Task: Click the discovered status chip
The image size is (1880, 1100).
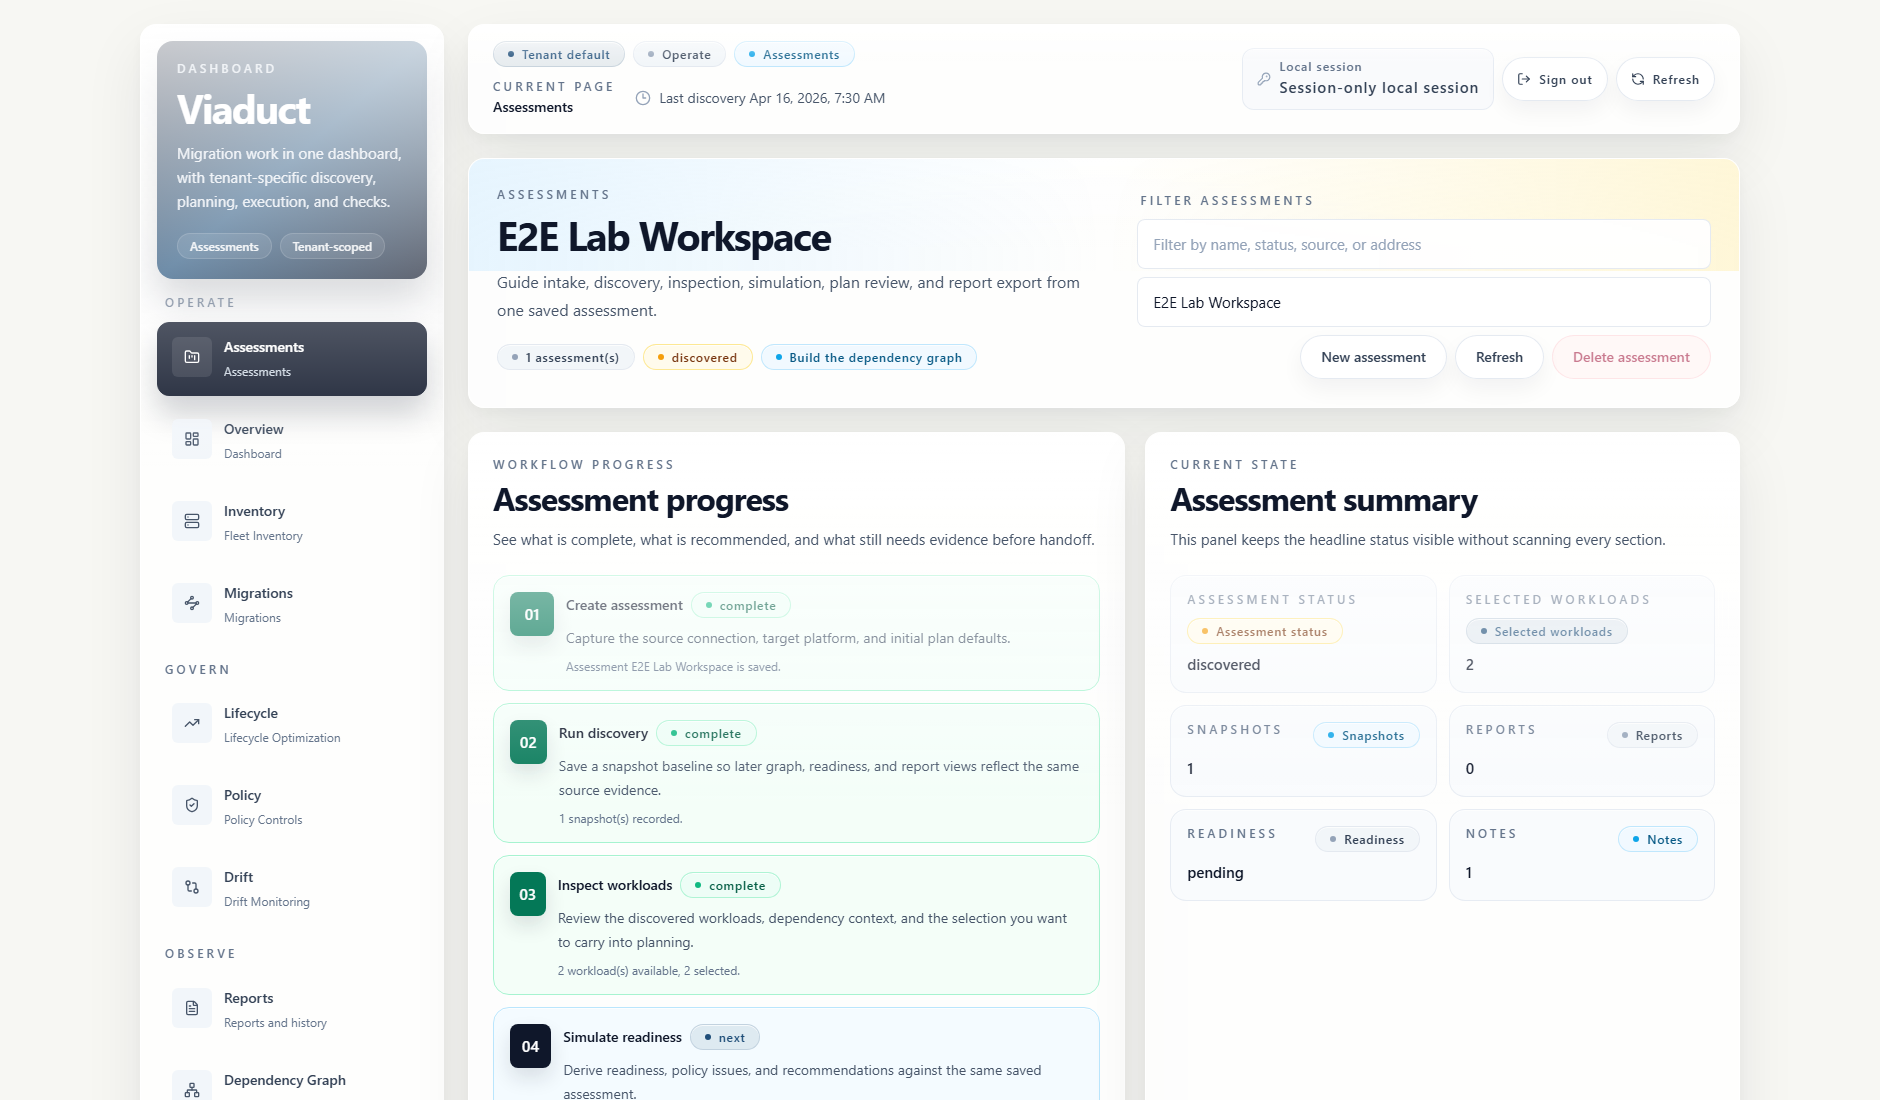Action: 697,357
